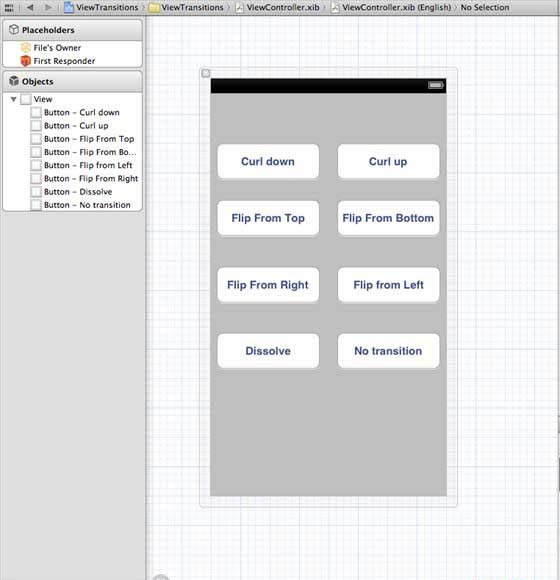Select View row label in Objects
The image size is (560, 580).
43,99
